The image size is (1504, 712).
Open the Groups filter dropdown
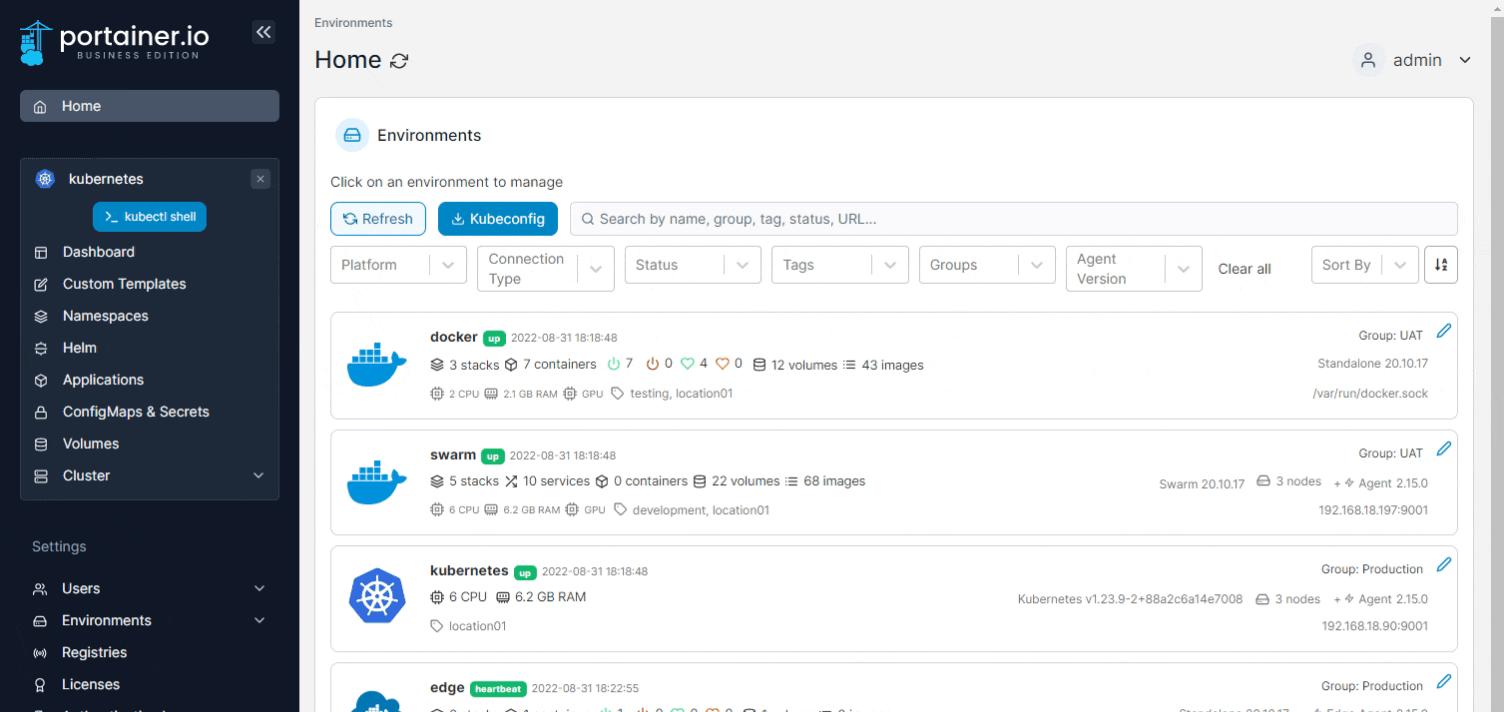987,265
